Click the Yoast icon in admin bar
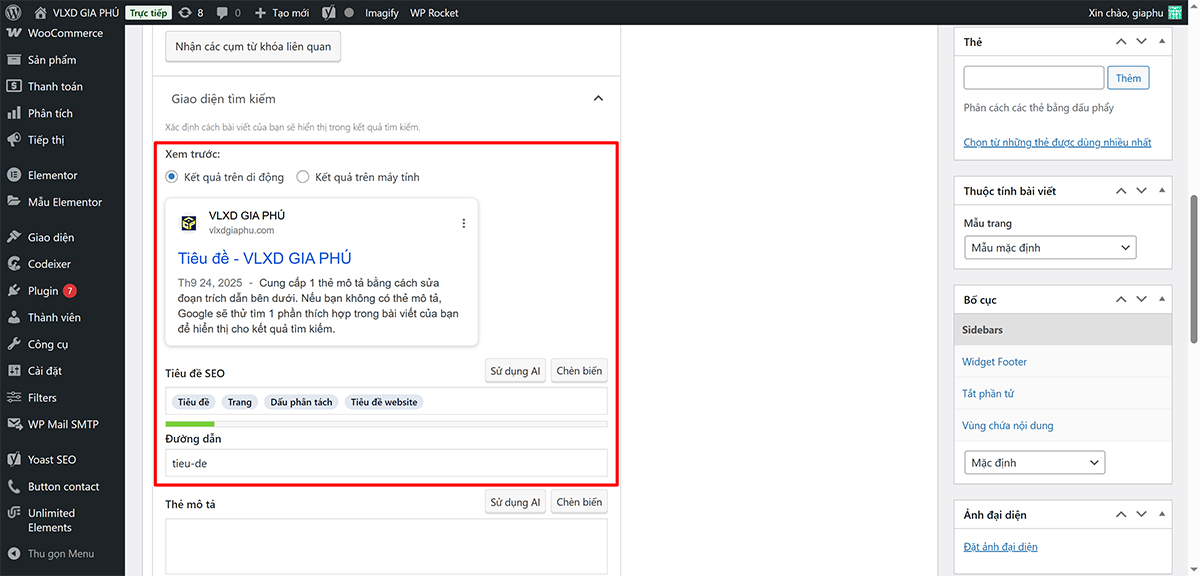The width and height of the screenshot is (1200, 576). (x=328, y=13)
